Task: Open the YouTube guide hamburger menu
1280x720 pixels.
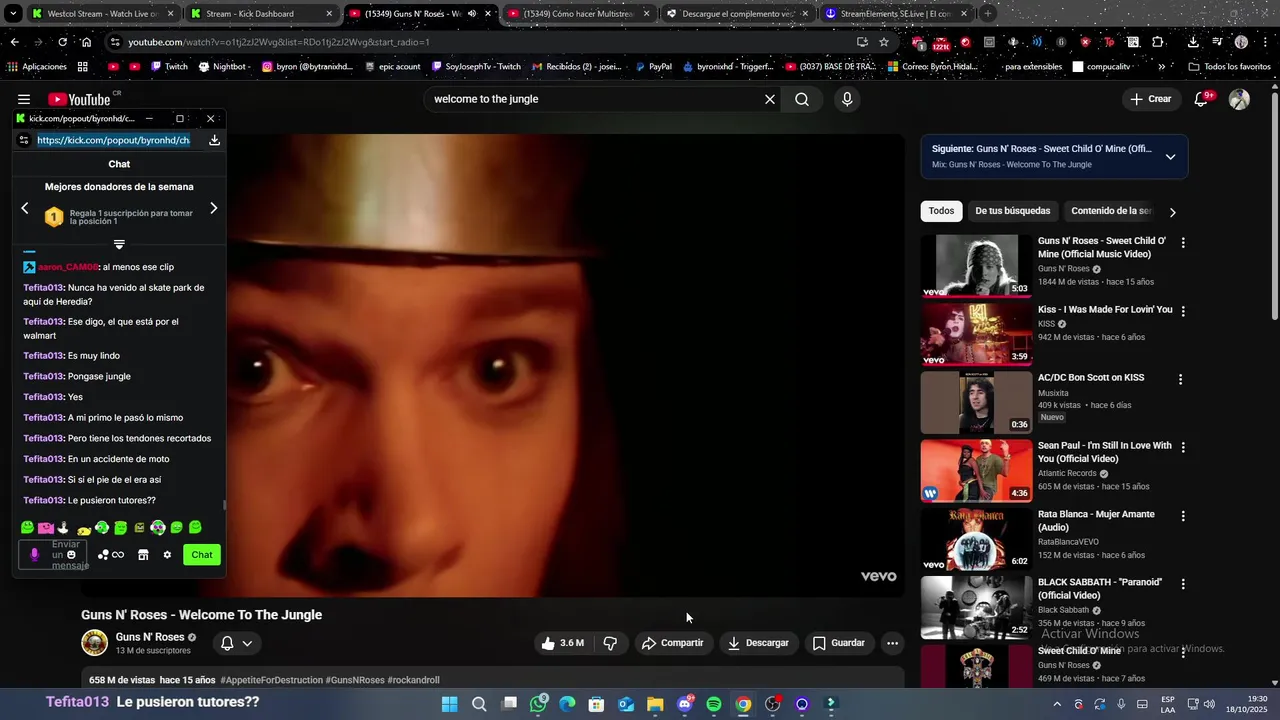Action: coord(23,99)
